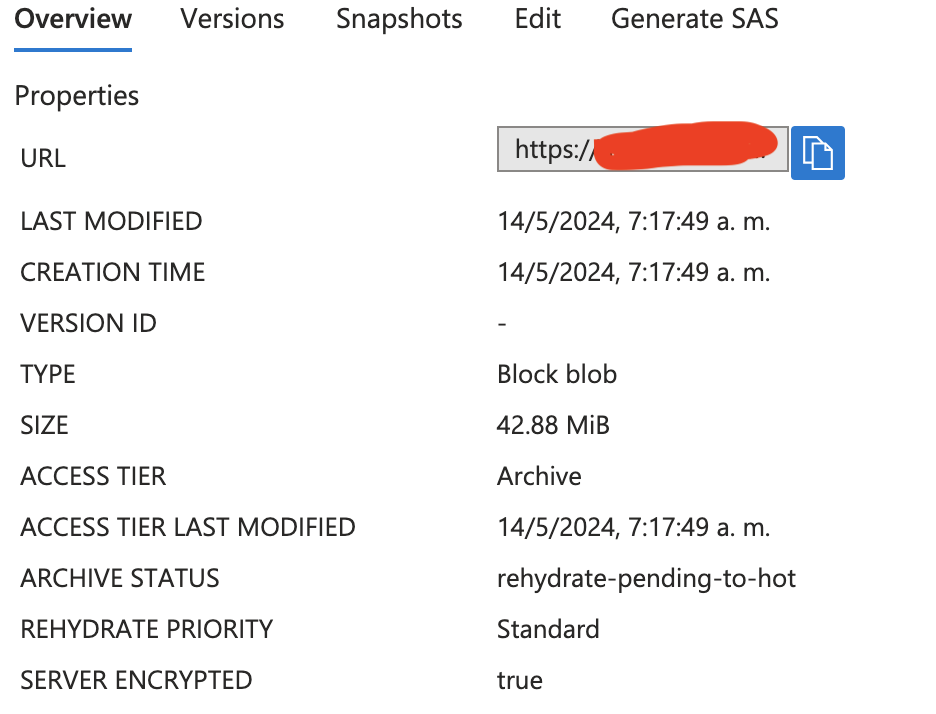Click the blue copy-to-clipboard button beside URL
936x714 pixels.
point(818,152)
